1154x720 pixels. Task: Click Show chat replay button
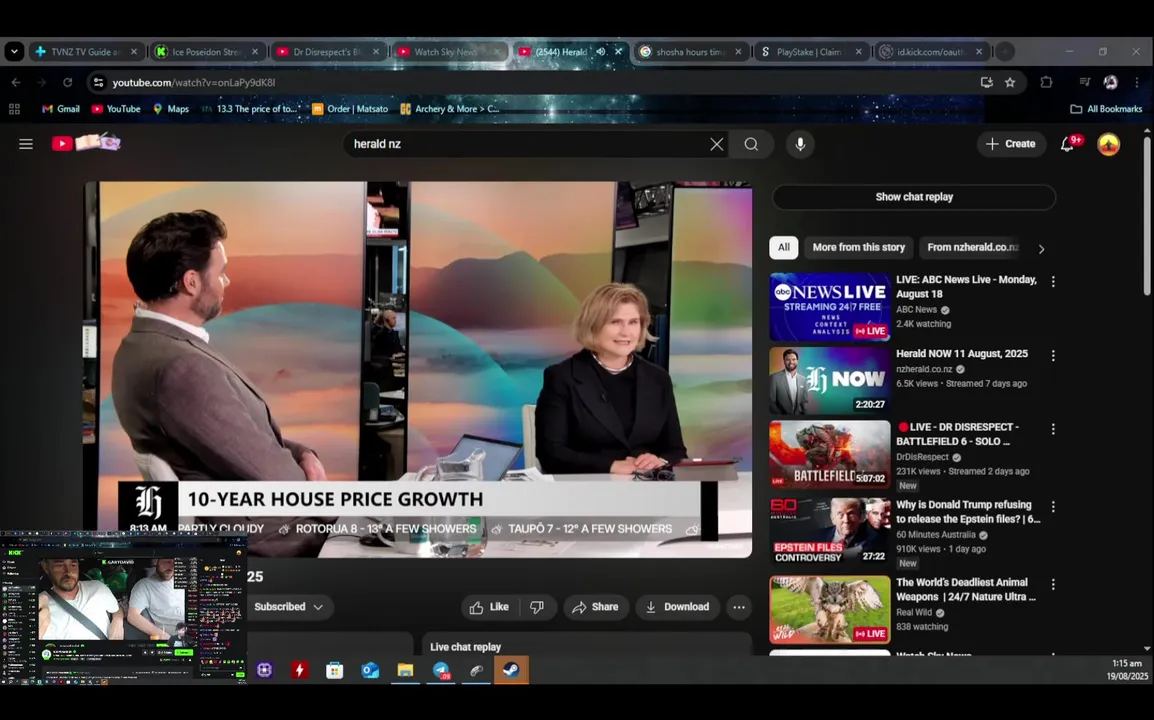[914, 197]
